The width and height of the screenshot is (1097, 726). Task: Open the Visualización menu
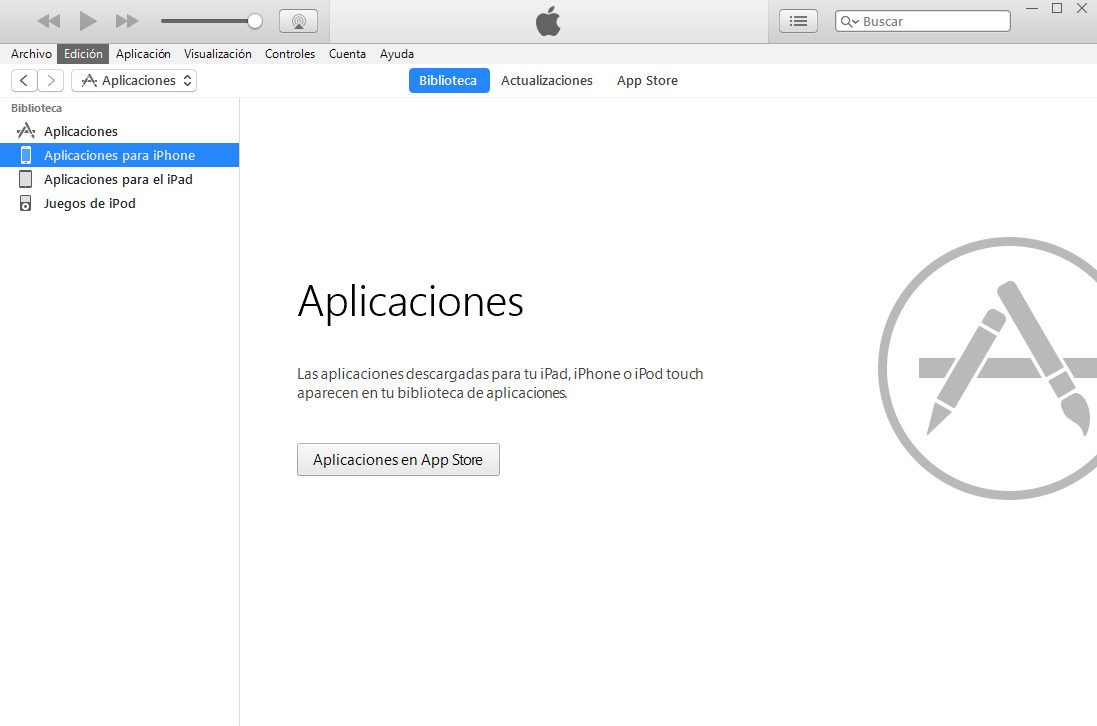click(x=218, y=54)
